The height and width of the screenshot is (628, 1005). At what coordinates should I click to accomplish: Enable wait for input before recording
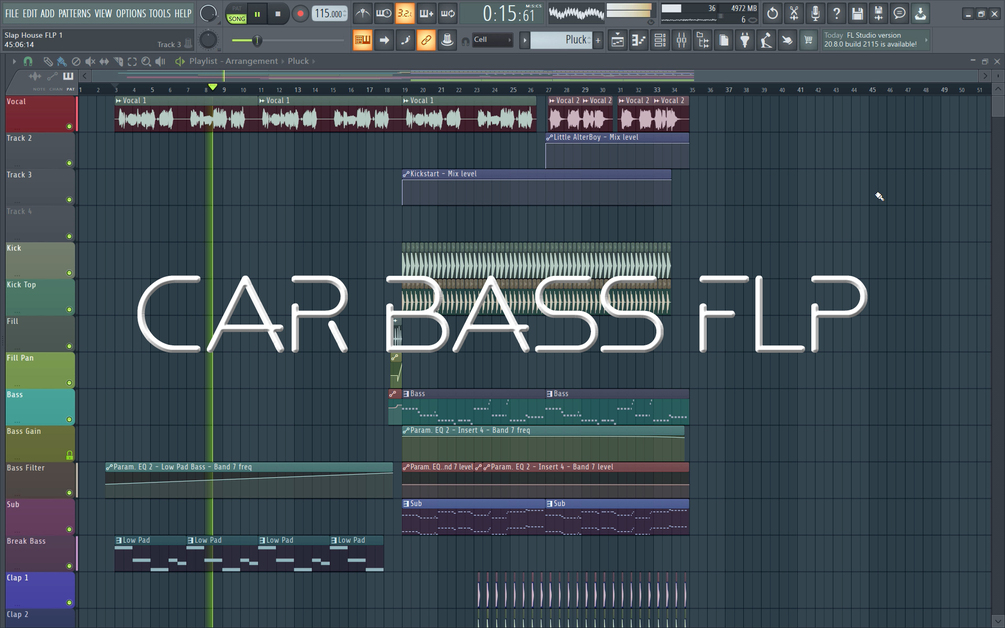click(x=384, y=13)
